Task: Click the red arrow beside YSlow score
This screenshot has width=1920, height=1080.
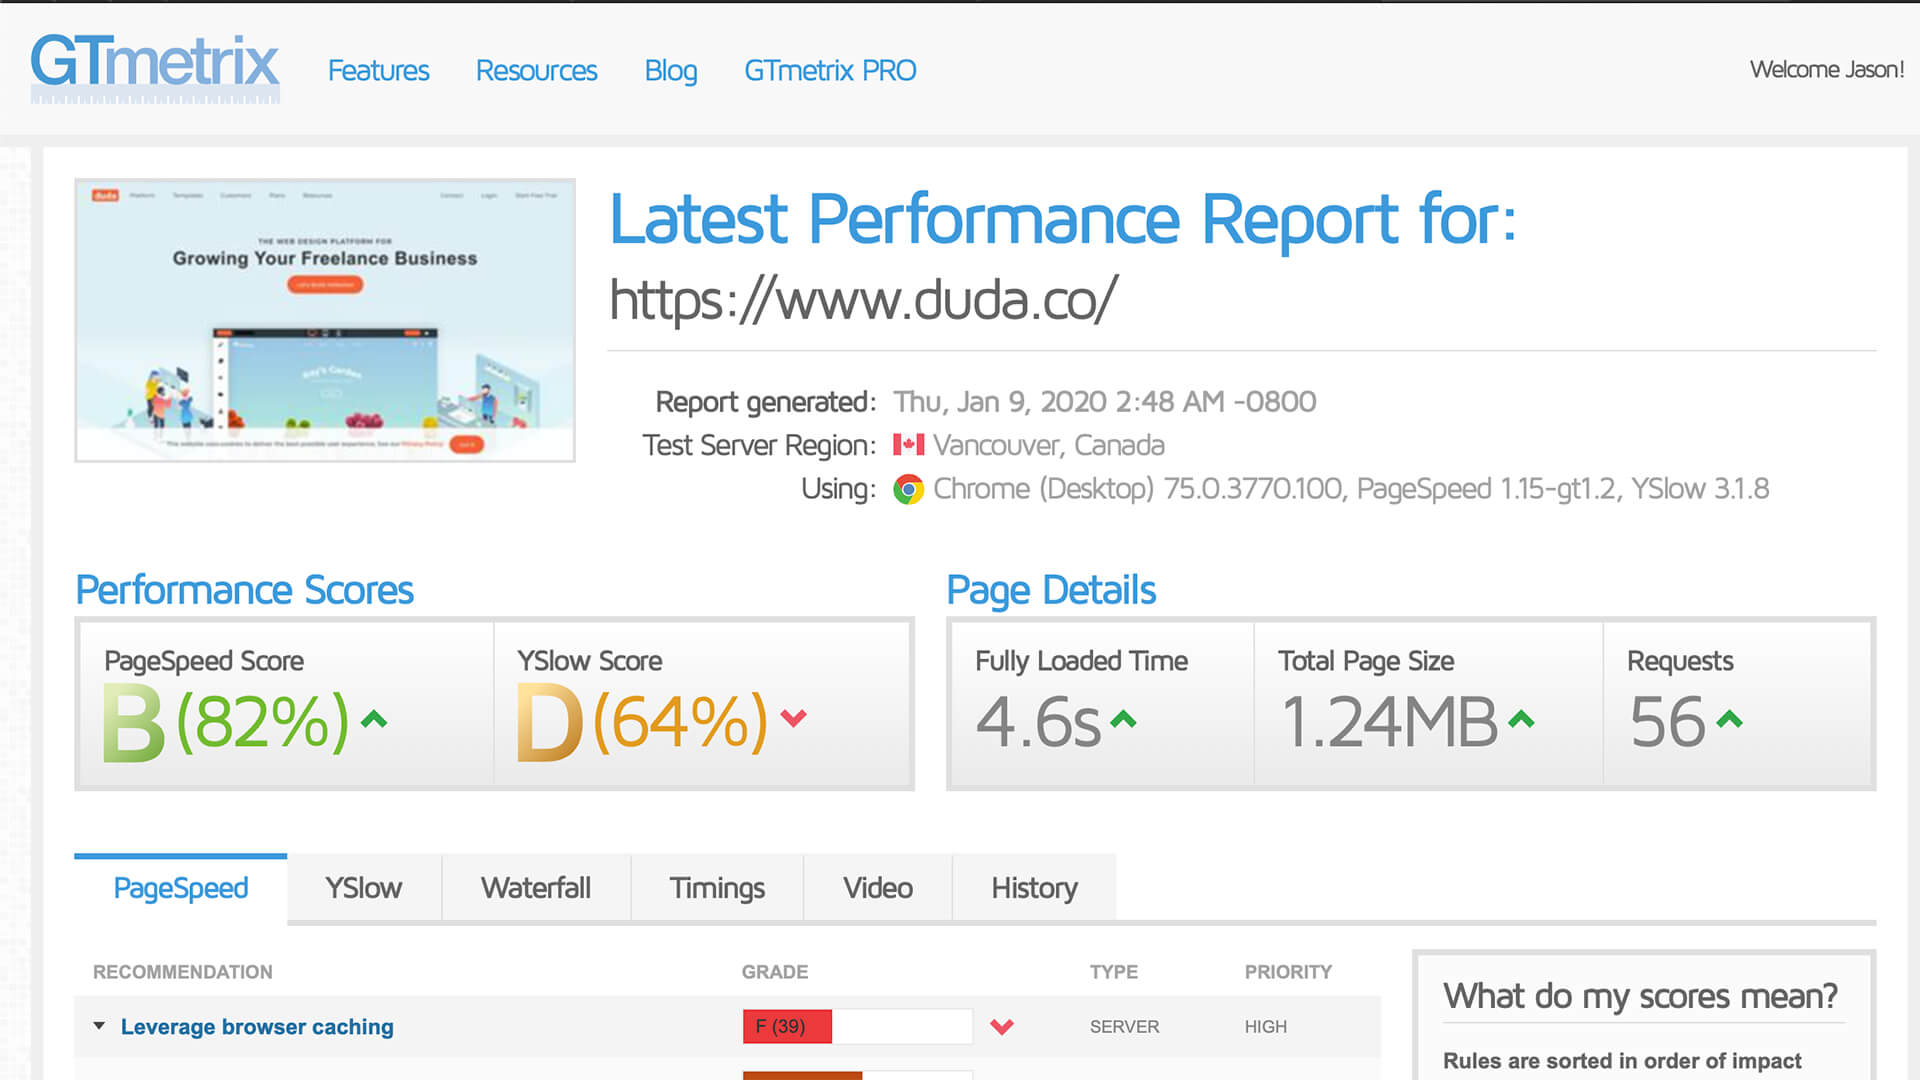Action: (793, 718)
